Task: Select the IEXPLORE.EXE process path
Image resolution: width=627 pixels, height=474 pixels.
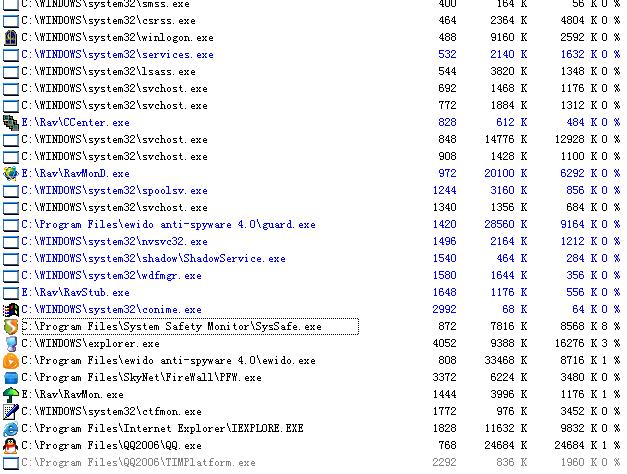Action: click(x=162, y=428)
